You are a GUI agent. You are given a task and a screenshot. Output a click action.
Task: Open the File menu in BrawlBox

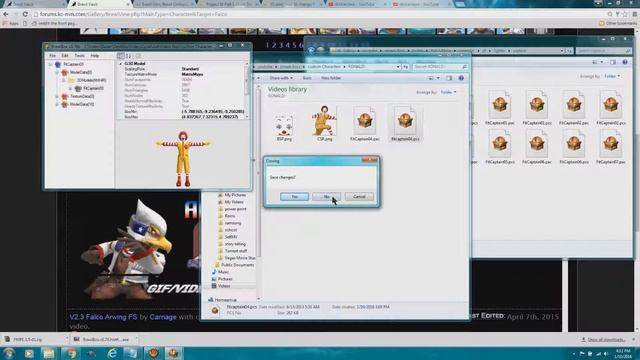52,56
